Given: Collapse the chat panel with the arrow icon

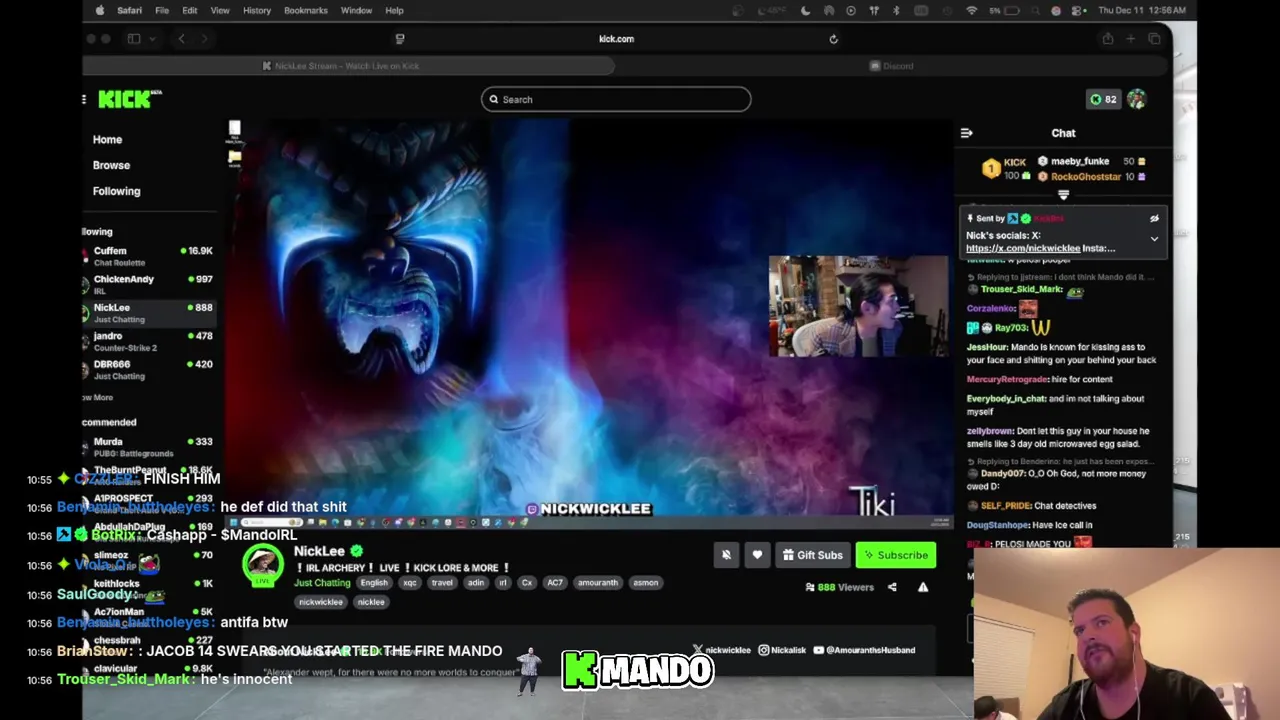Looking at the screenshot, I should 966,133.
